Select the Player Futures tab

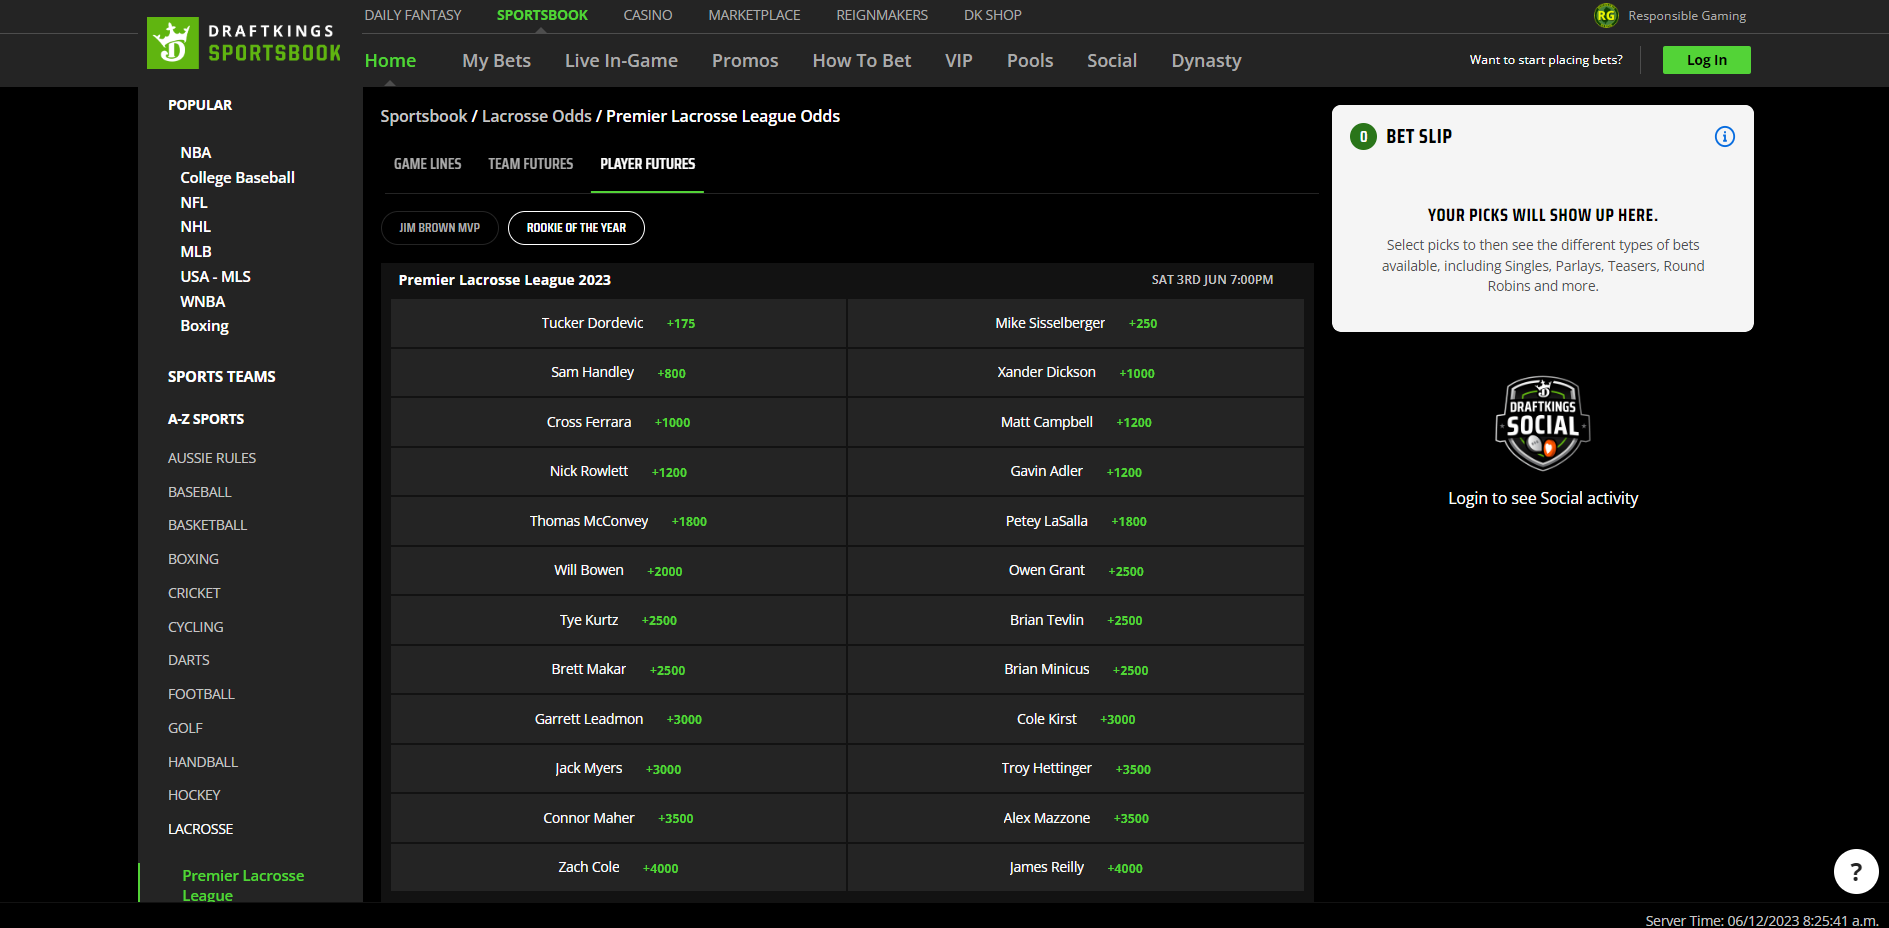[x=648, y=164]
